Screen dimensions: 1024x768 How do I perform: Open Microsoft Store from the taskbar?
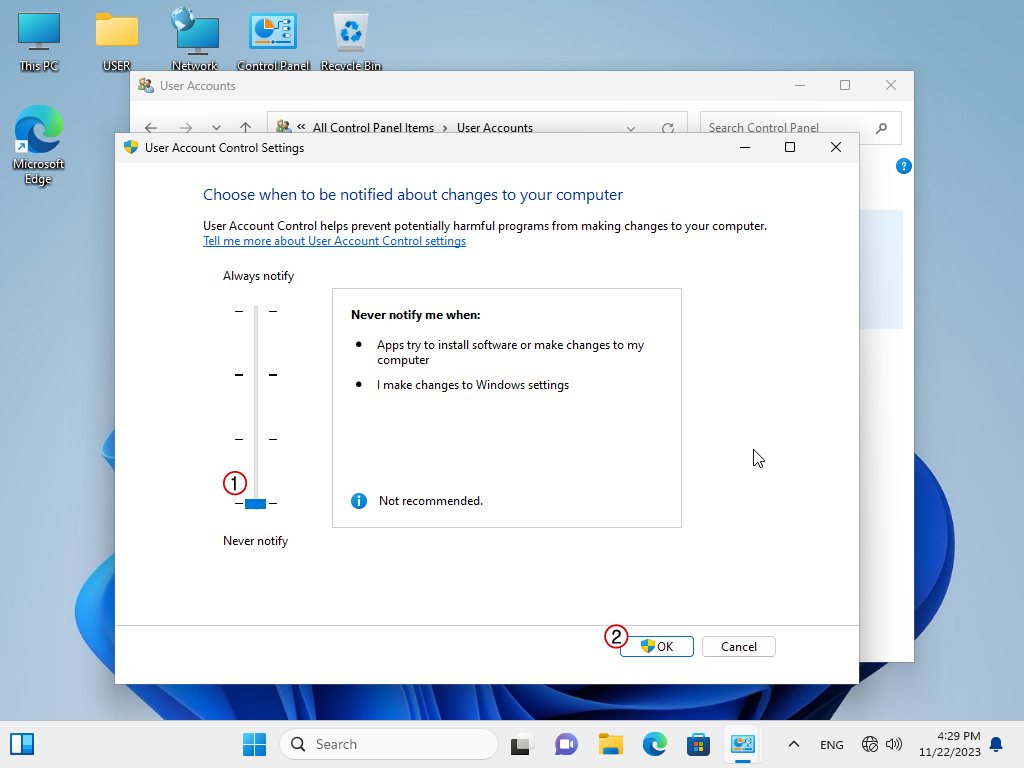point(698,744)
